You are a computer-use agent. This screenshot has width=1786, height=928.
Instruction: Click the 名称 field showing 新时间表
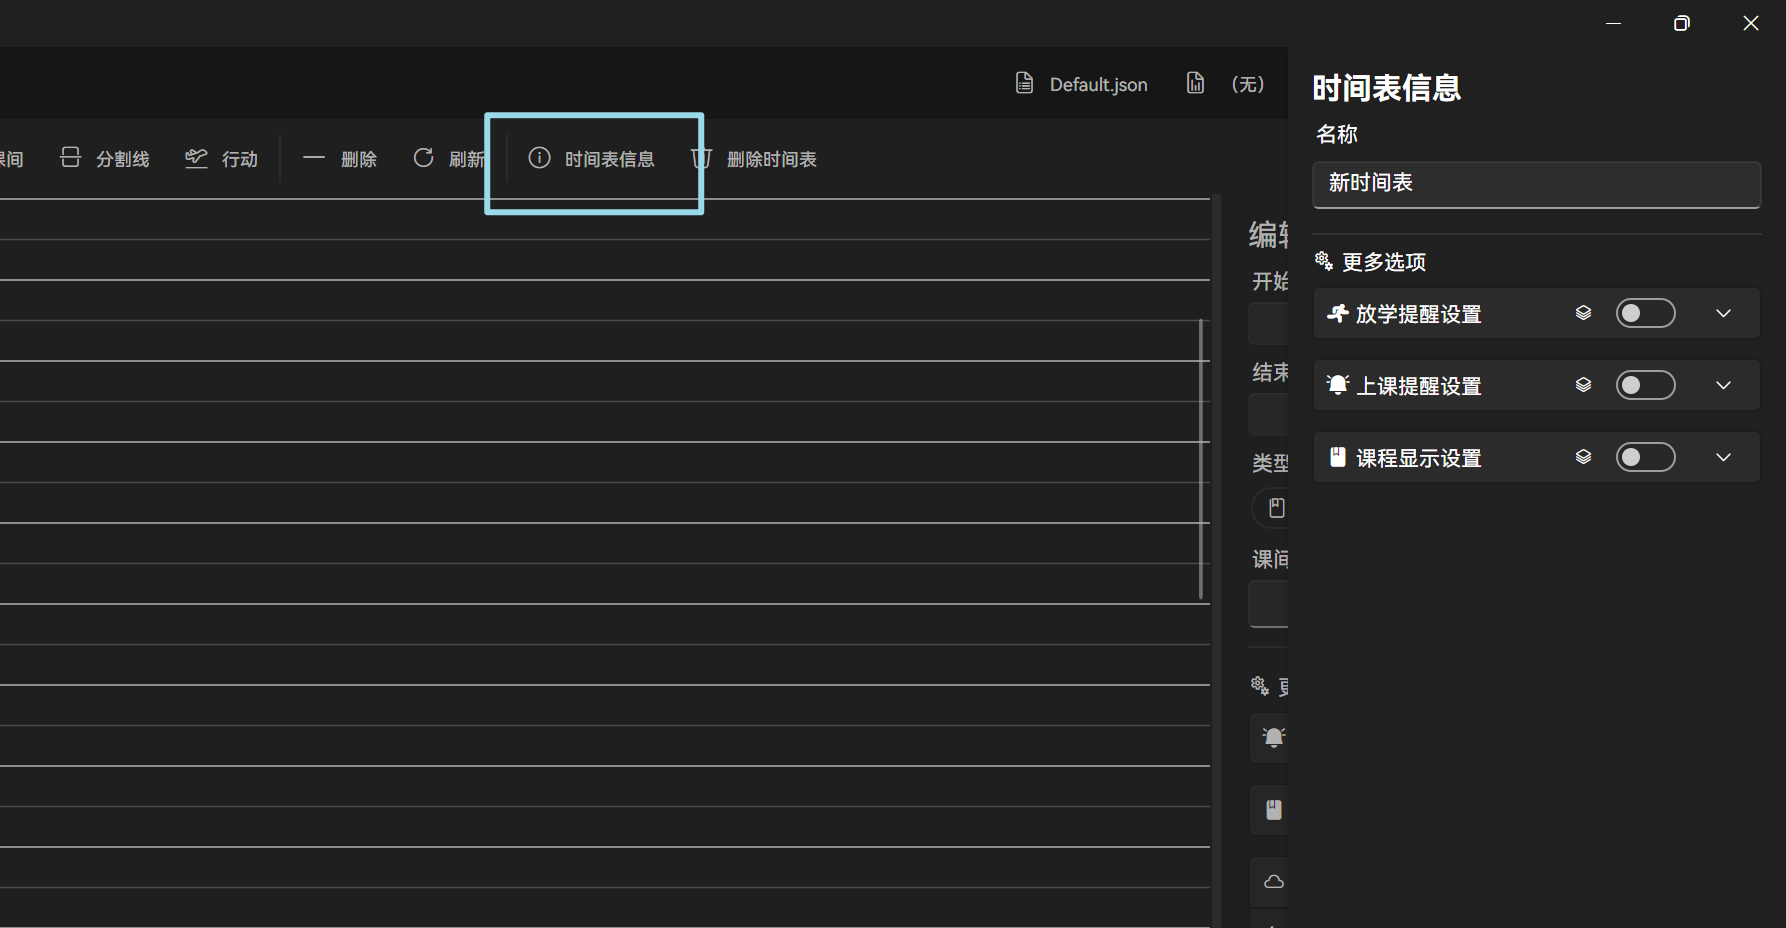point(1536,185)
